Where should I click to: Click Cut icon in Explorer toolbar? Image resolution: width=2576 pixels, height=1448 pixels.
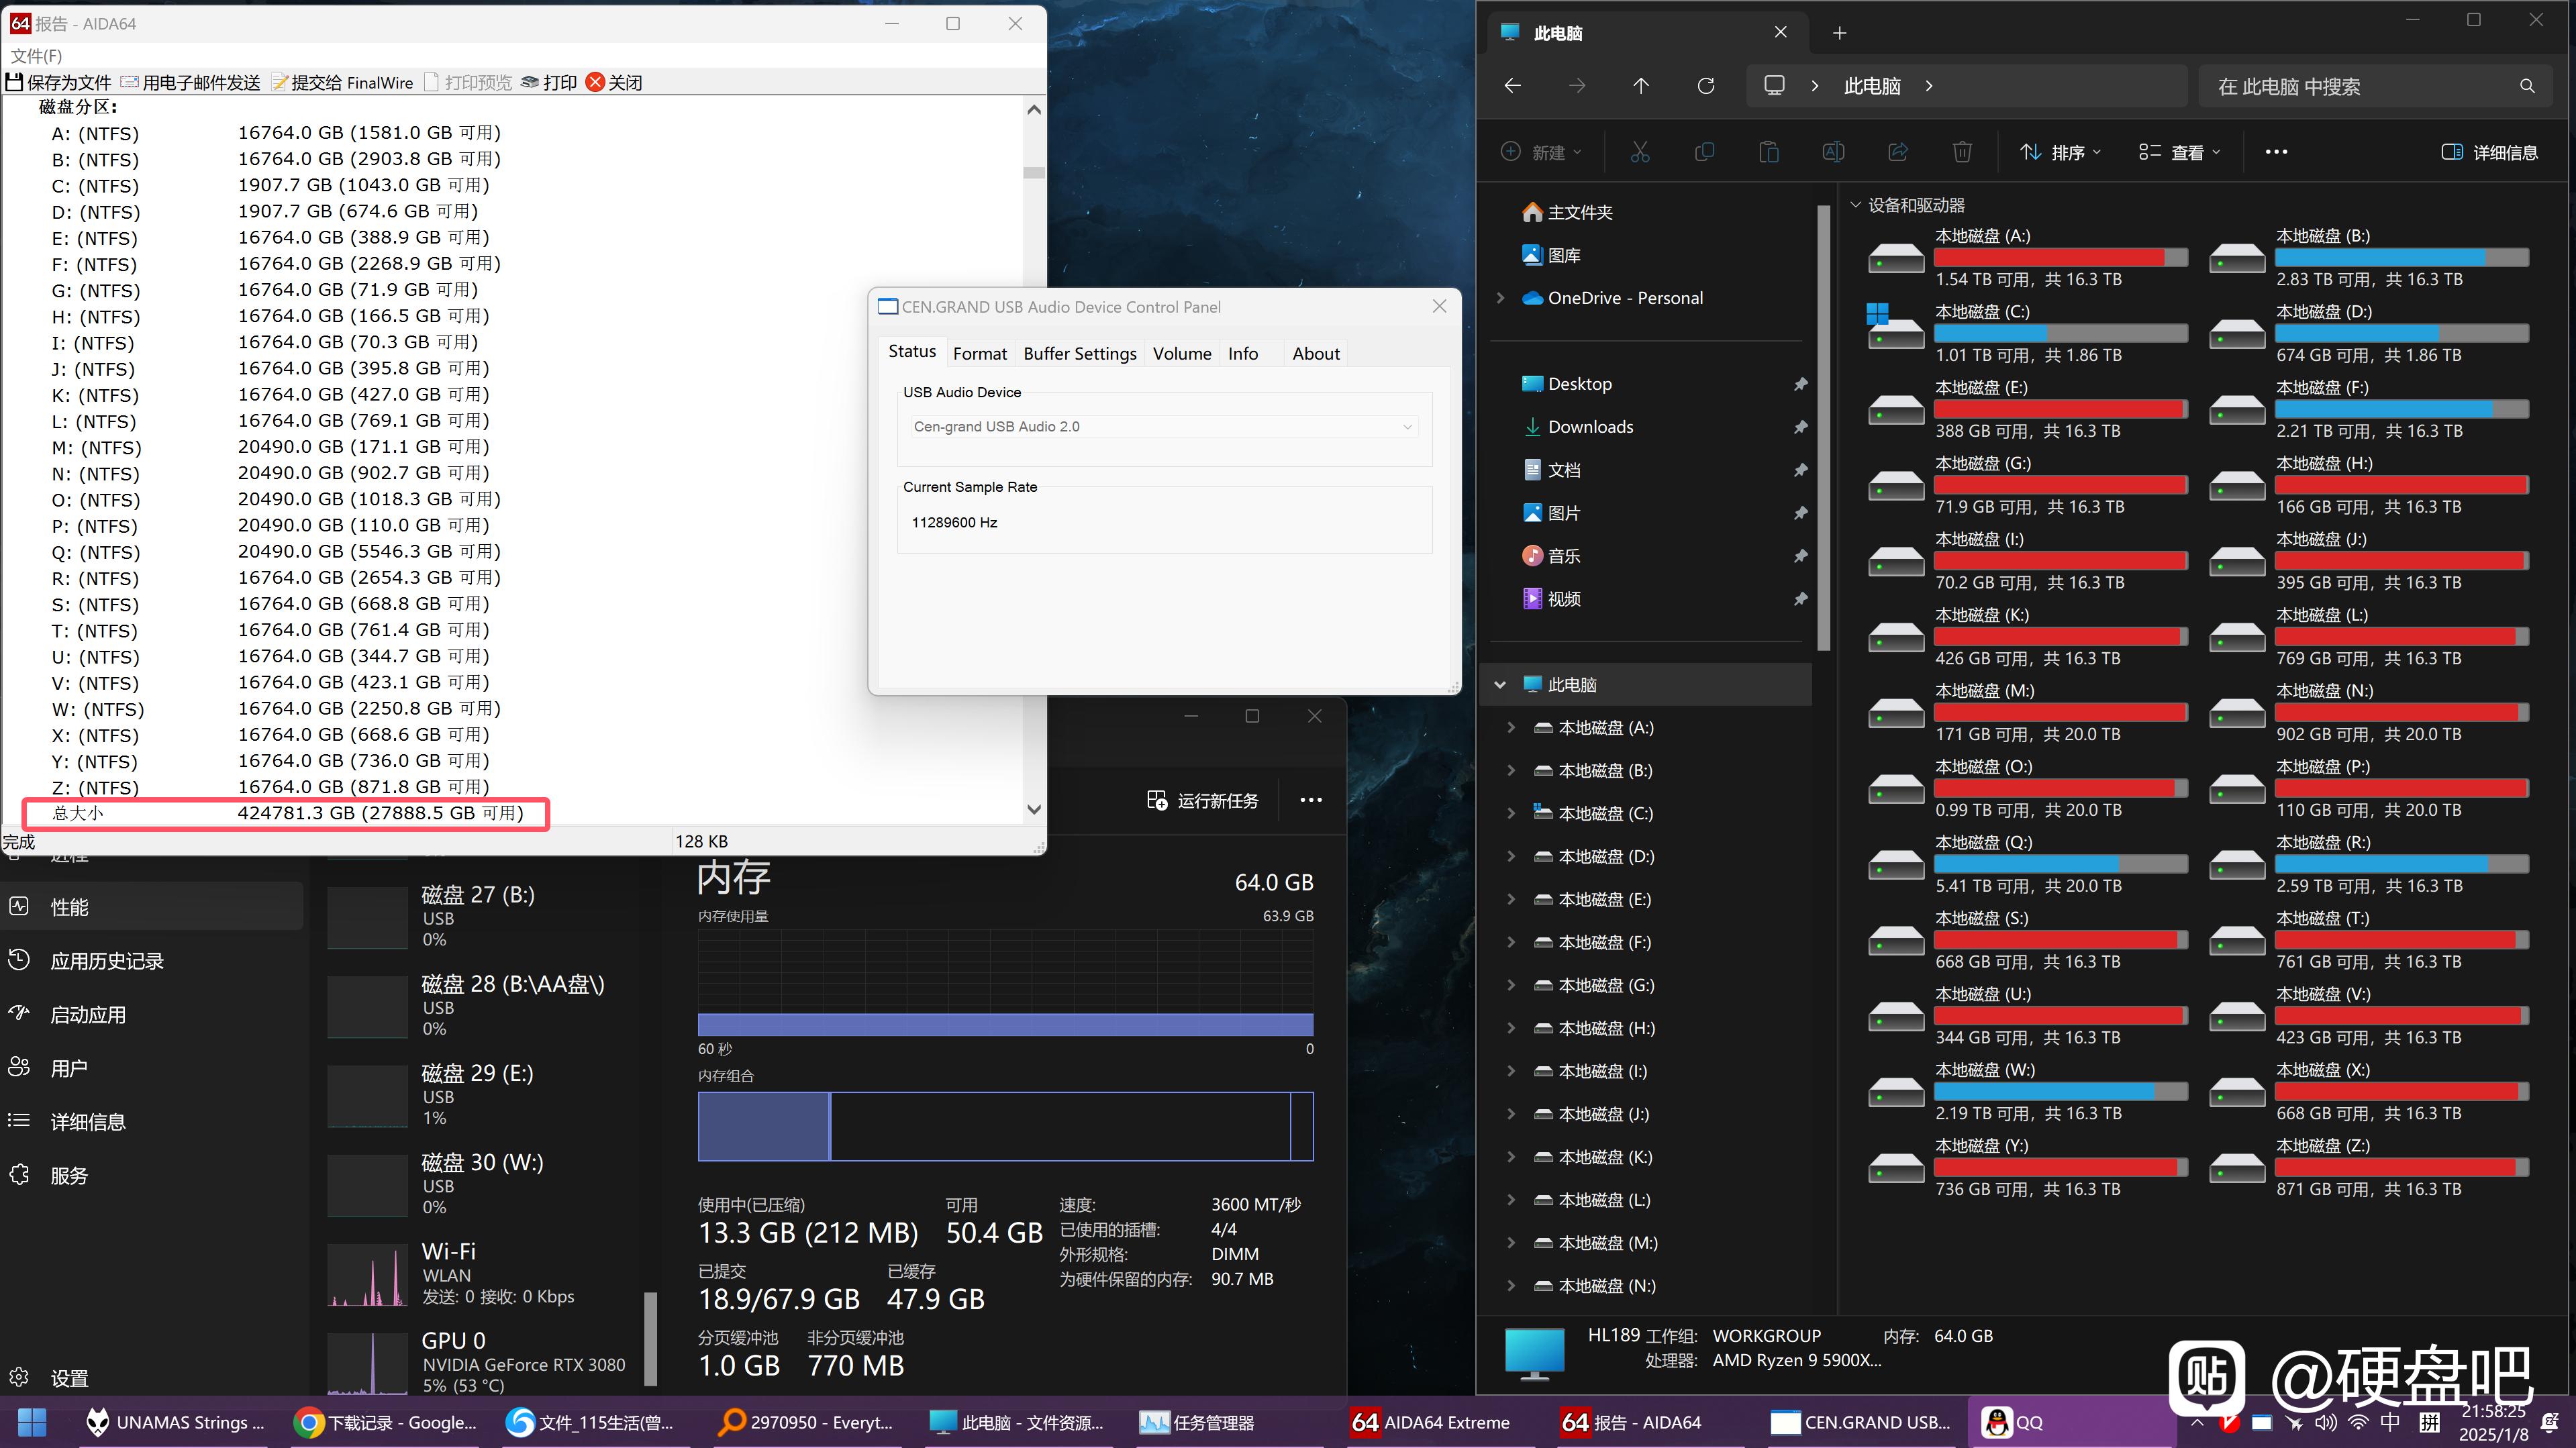[x=1639, y=152]
